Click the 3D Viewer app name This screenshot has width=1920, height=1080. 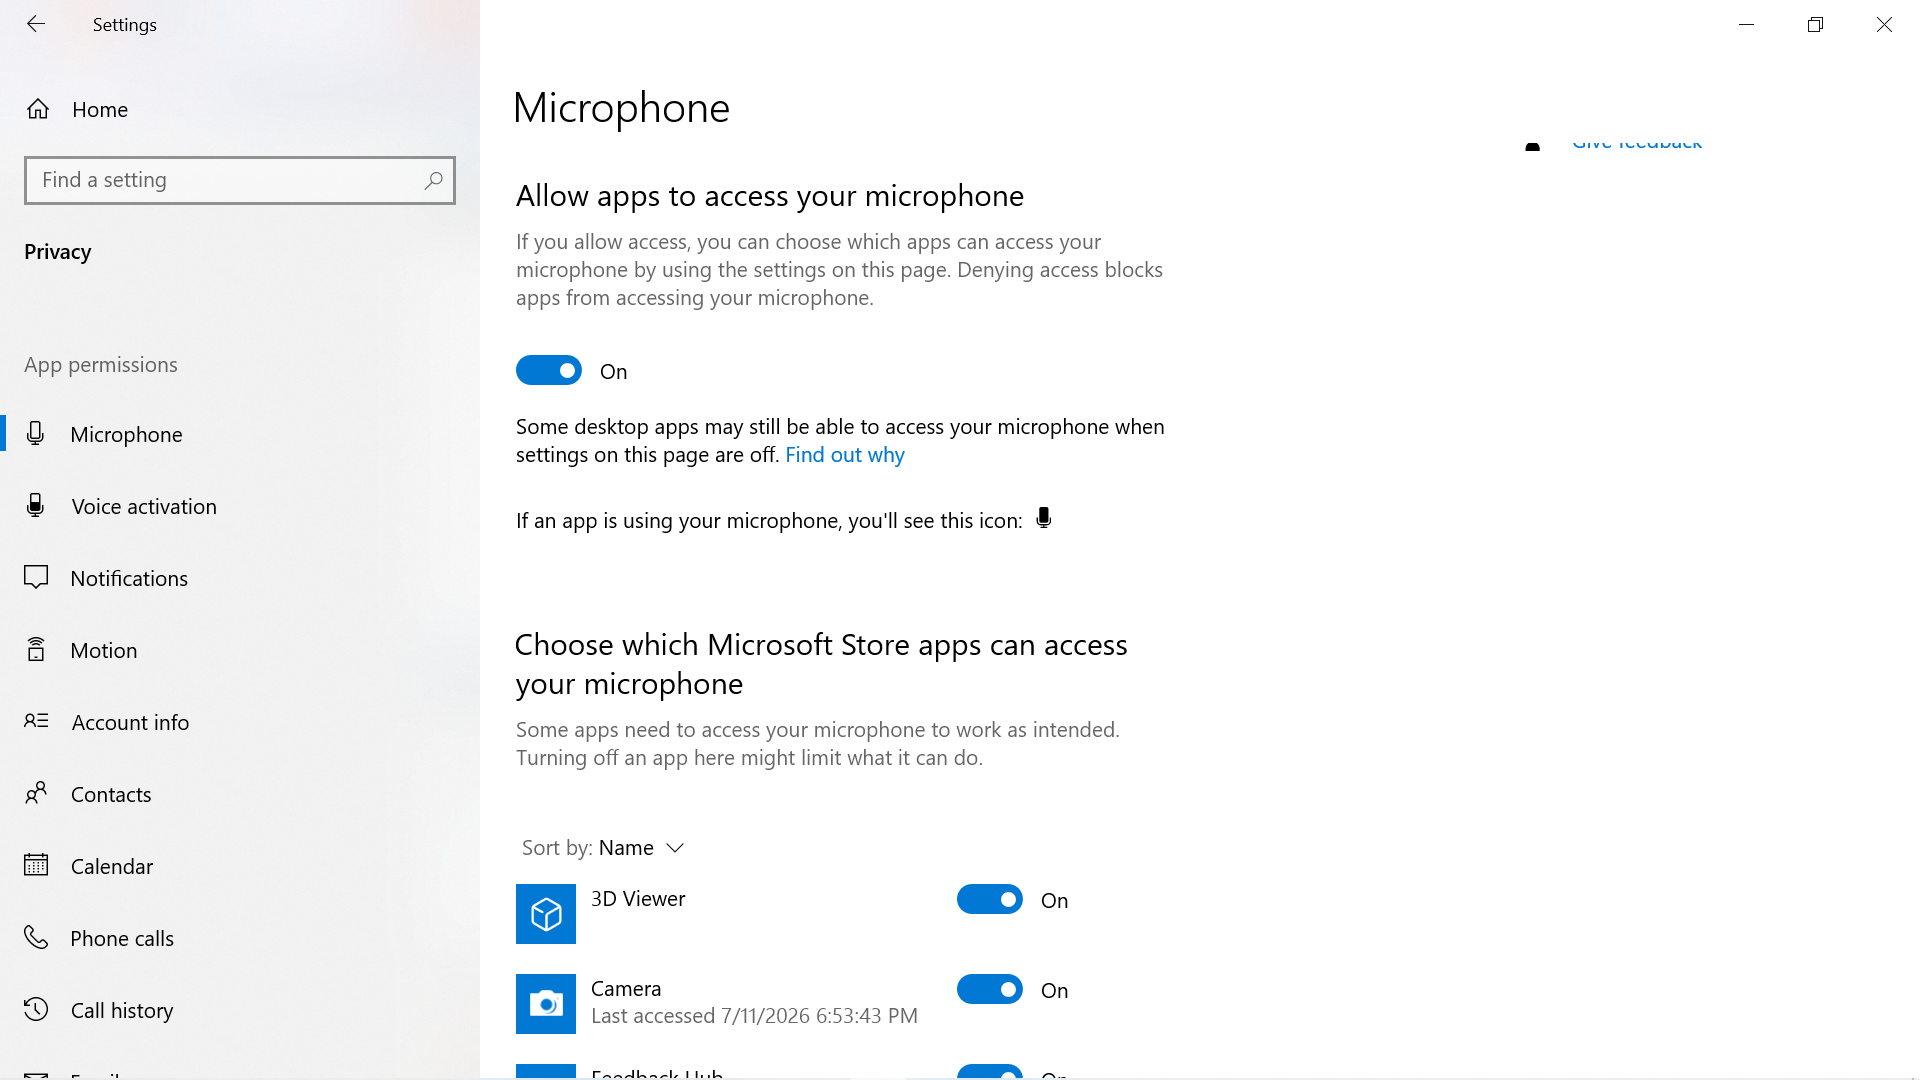click(x=638, y=899)
